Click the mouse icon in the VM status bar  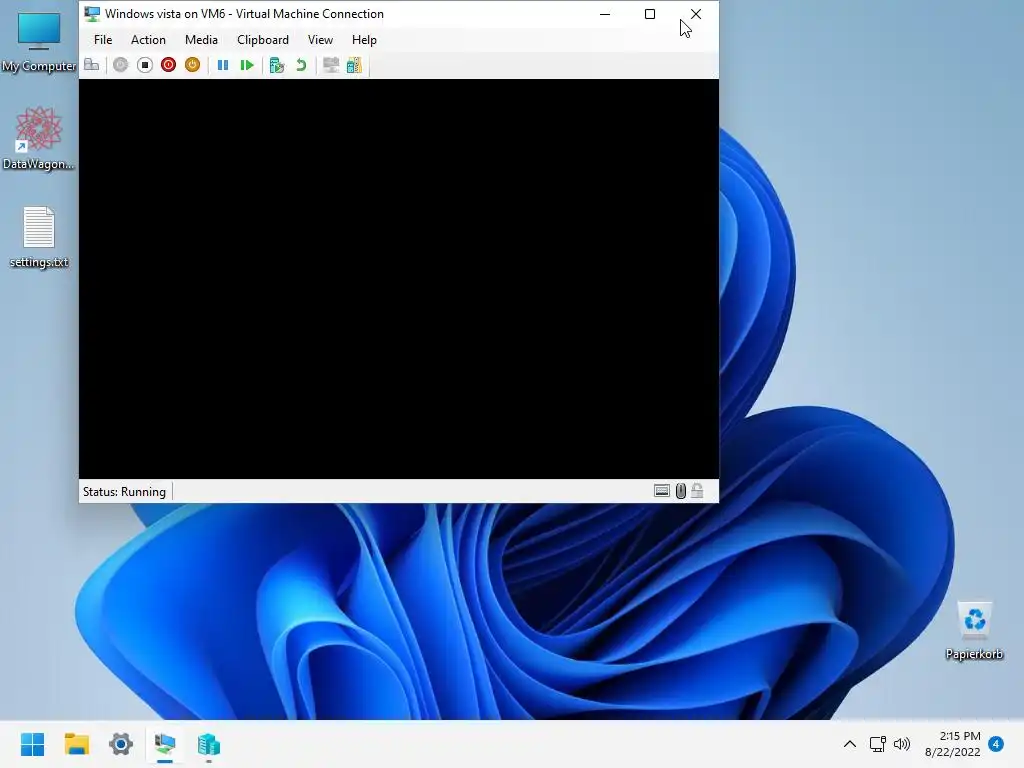point(680,491)
